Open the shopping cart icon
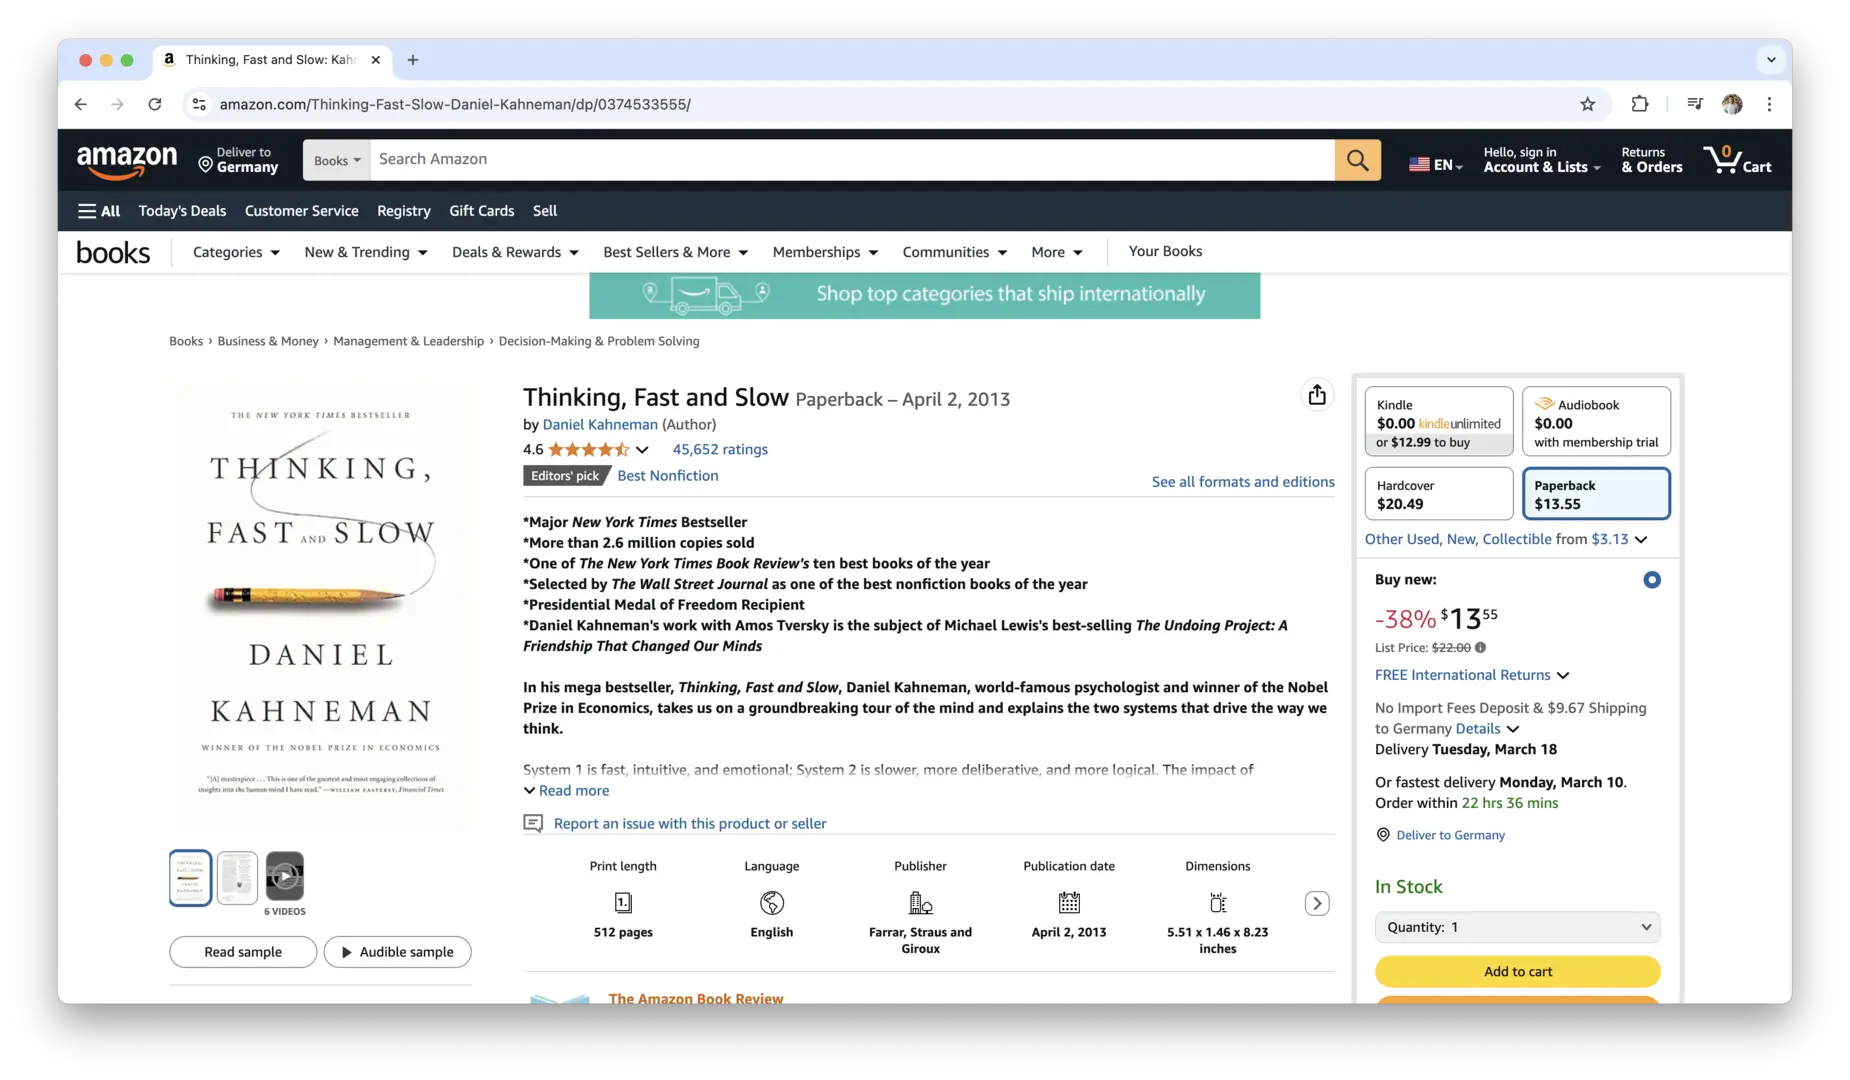This screenshot has height=1080, width=1850. [x=1737, y=160]
